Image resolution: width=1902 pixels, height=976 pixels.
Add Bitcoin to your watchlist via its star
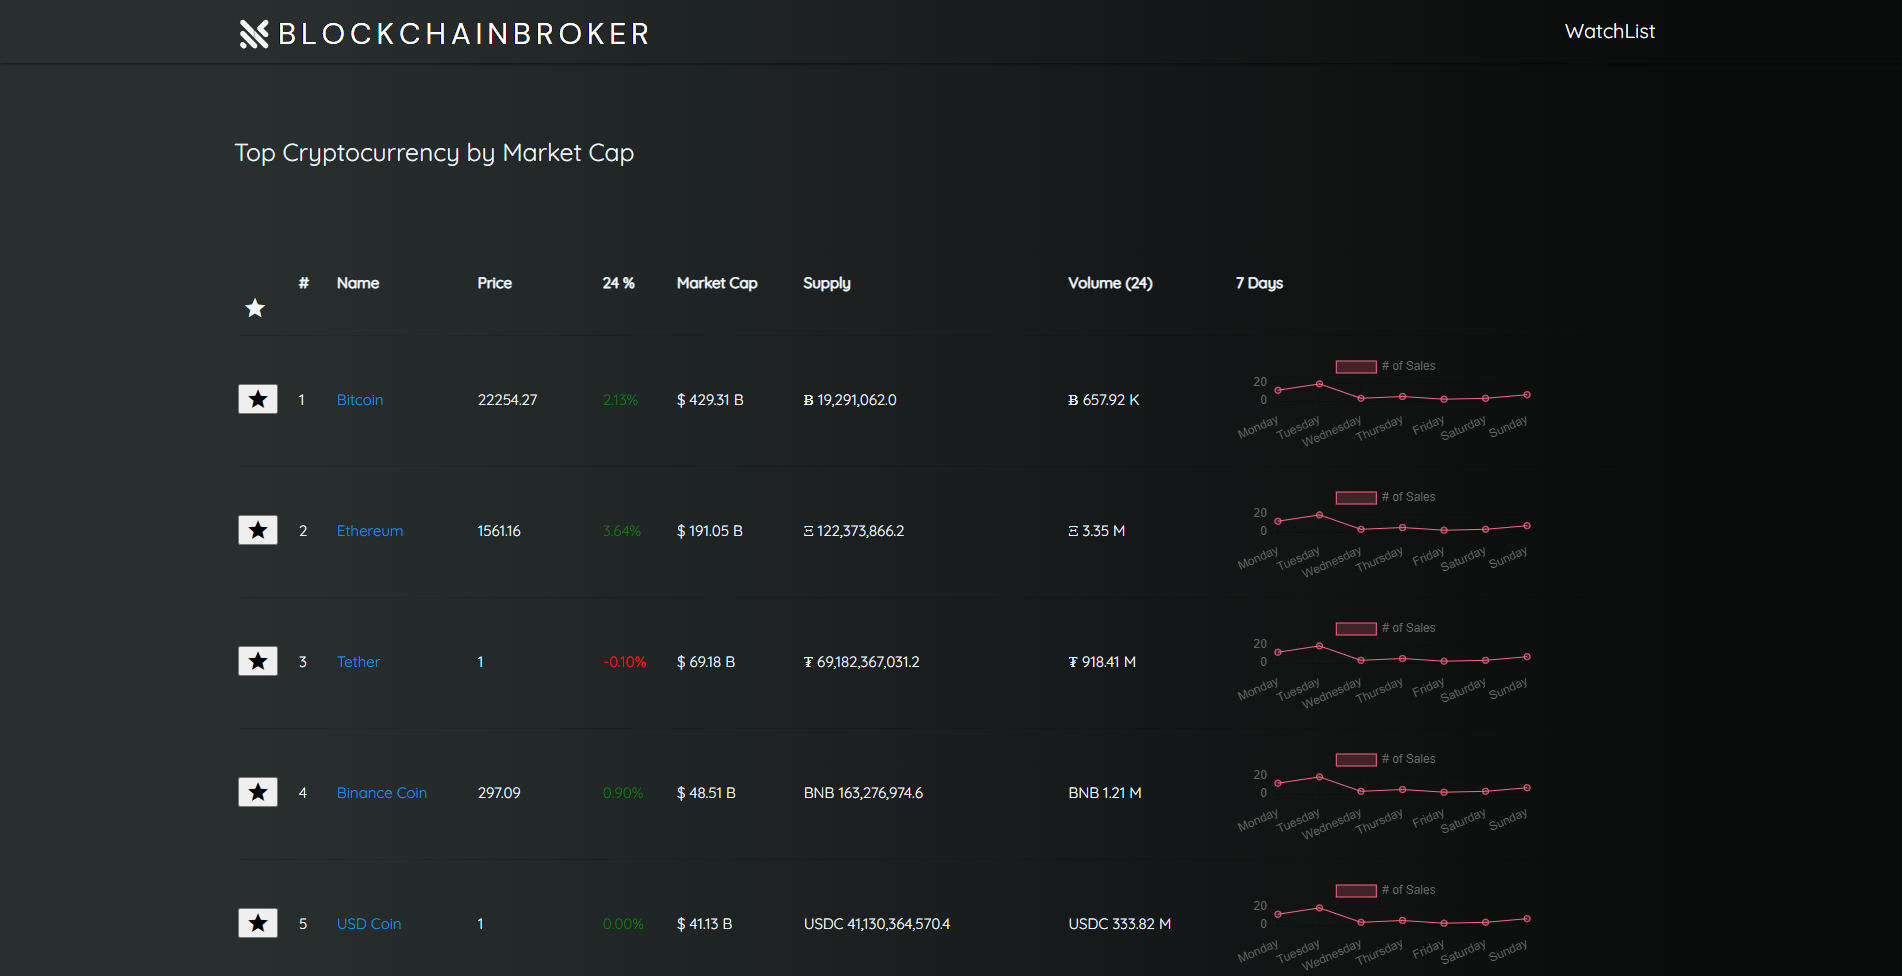point(257,398)
